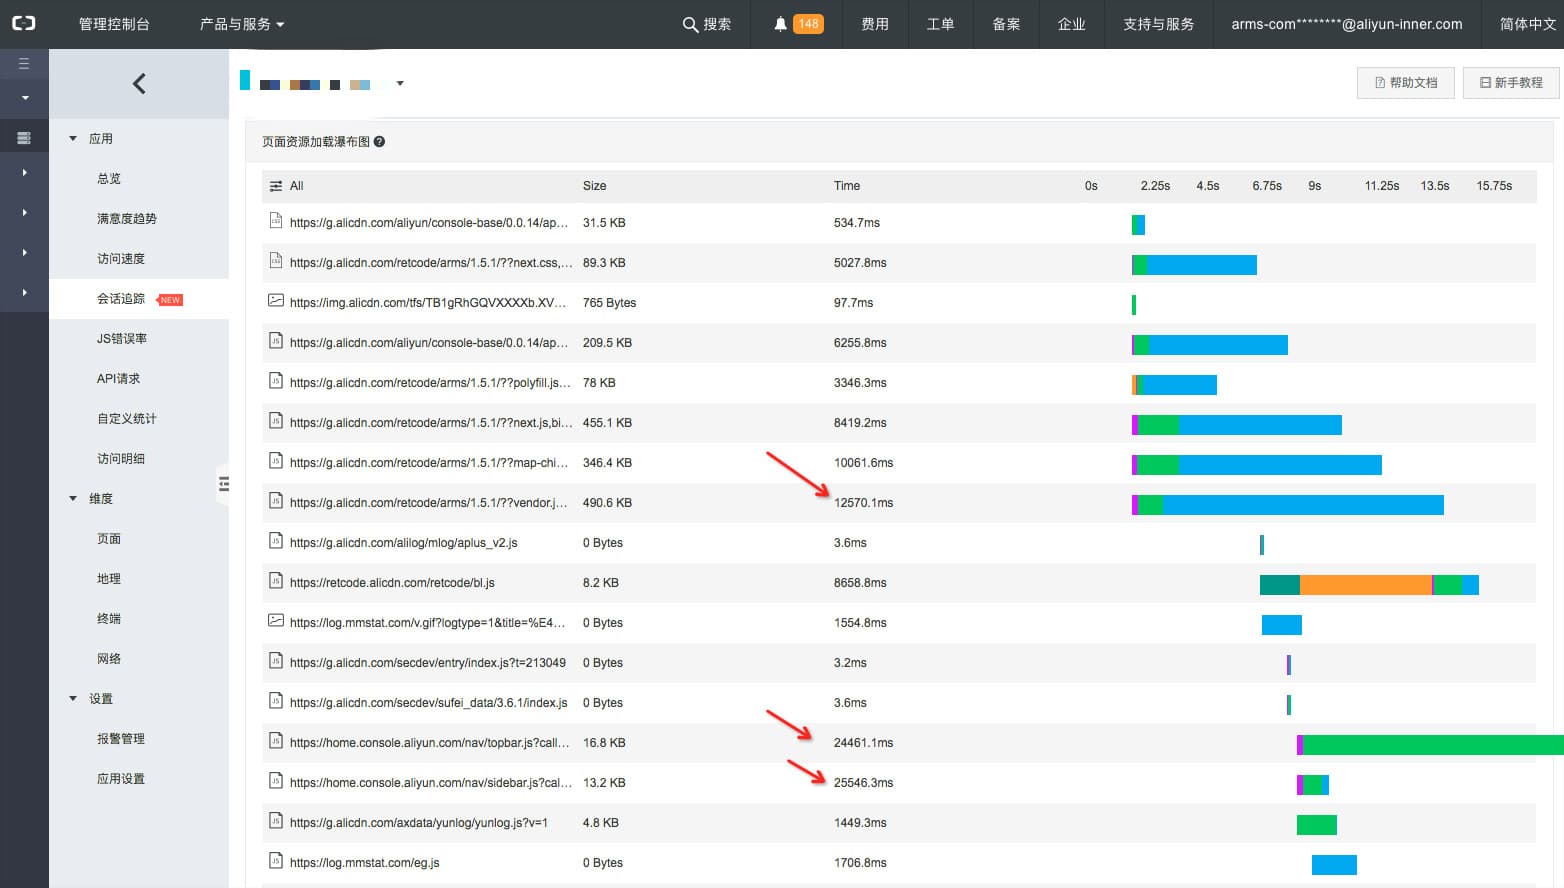The image size is (1564, 888).
Task: Open 应用设置 in sidebar
Action: pyautogui.click(x=121, y=779)
